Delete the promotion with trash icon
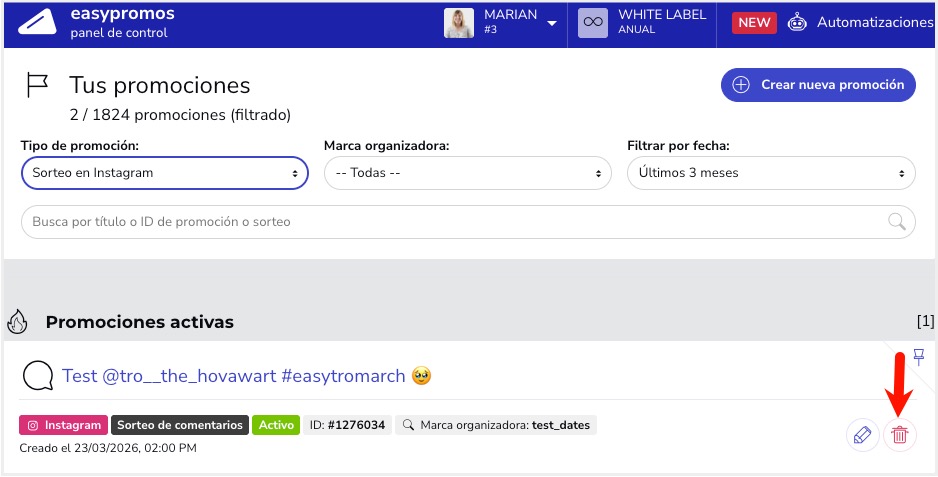938x477 pixels. [x=900, y=435]
